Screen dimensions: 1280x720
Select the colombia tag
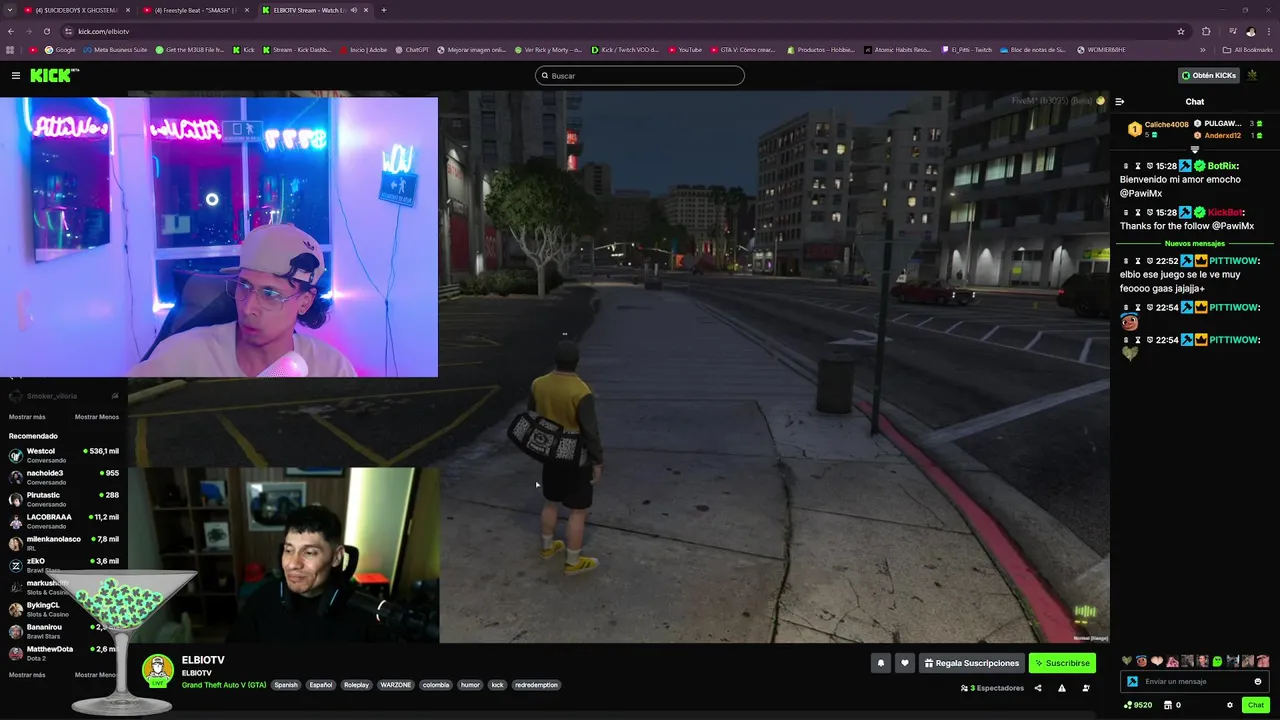click(x=436, y=685)
